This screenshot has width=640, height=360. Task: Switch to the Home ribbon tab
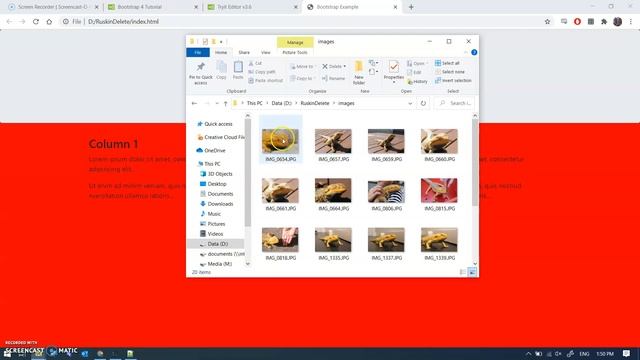coord(221,52)
